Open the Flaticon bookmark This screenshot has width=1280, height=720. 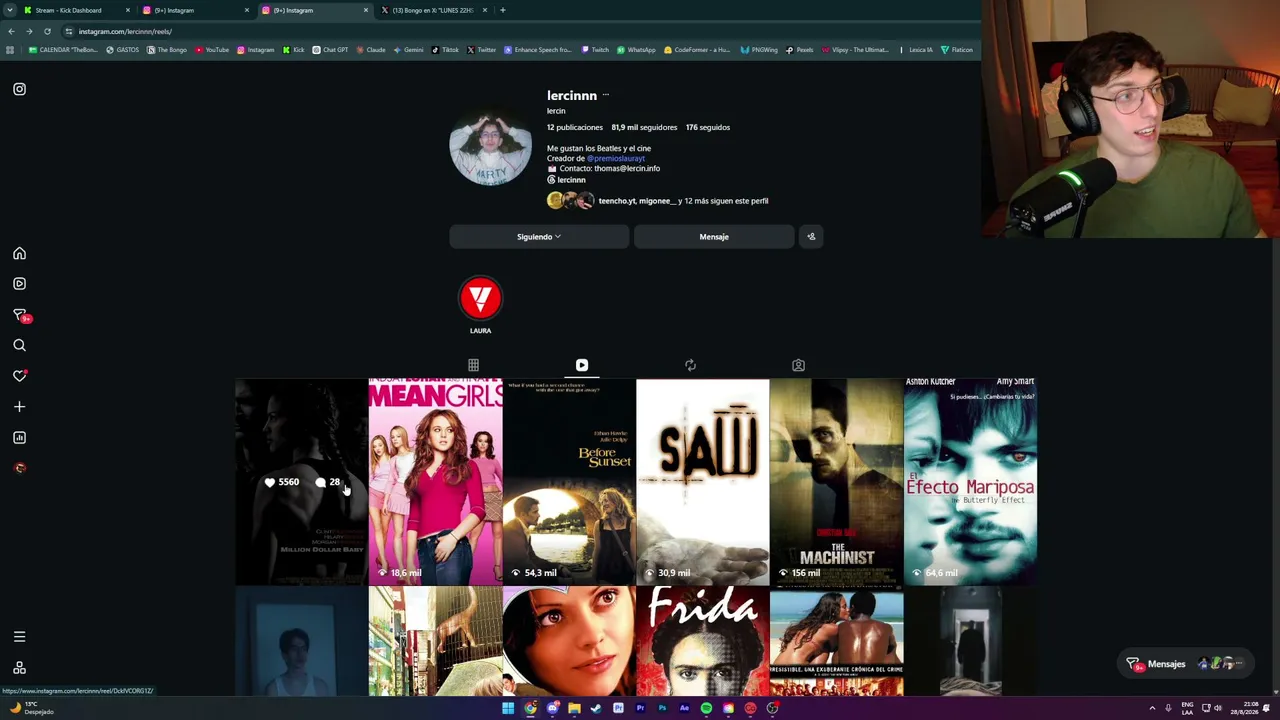pos(957,50)
